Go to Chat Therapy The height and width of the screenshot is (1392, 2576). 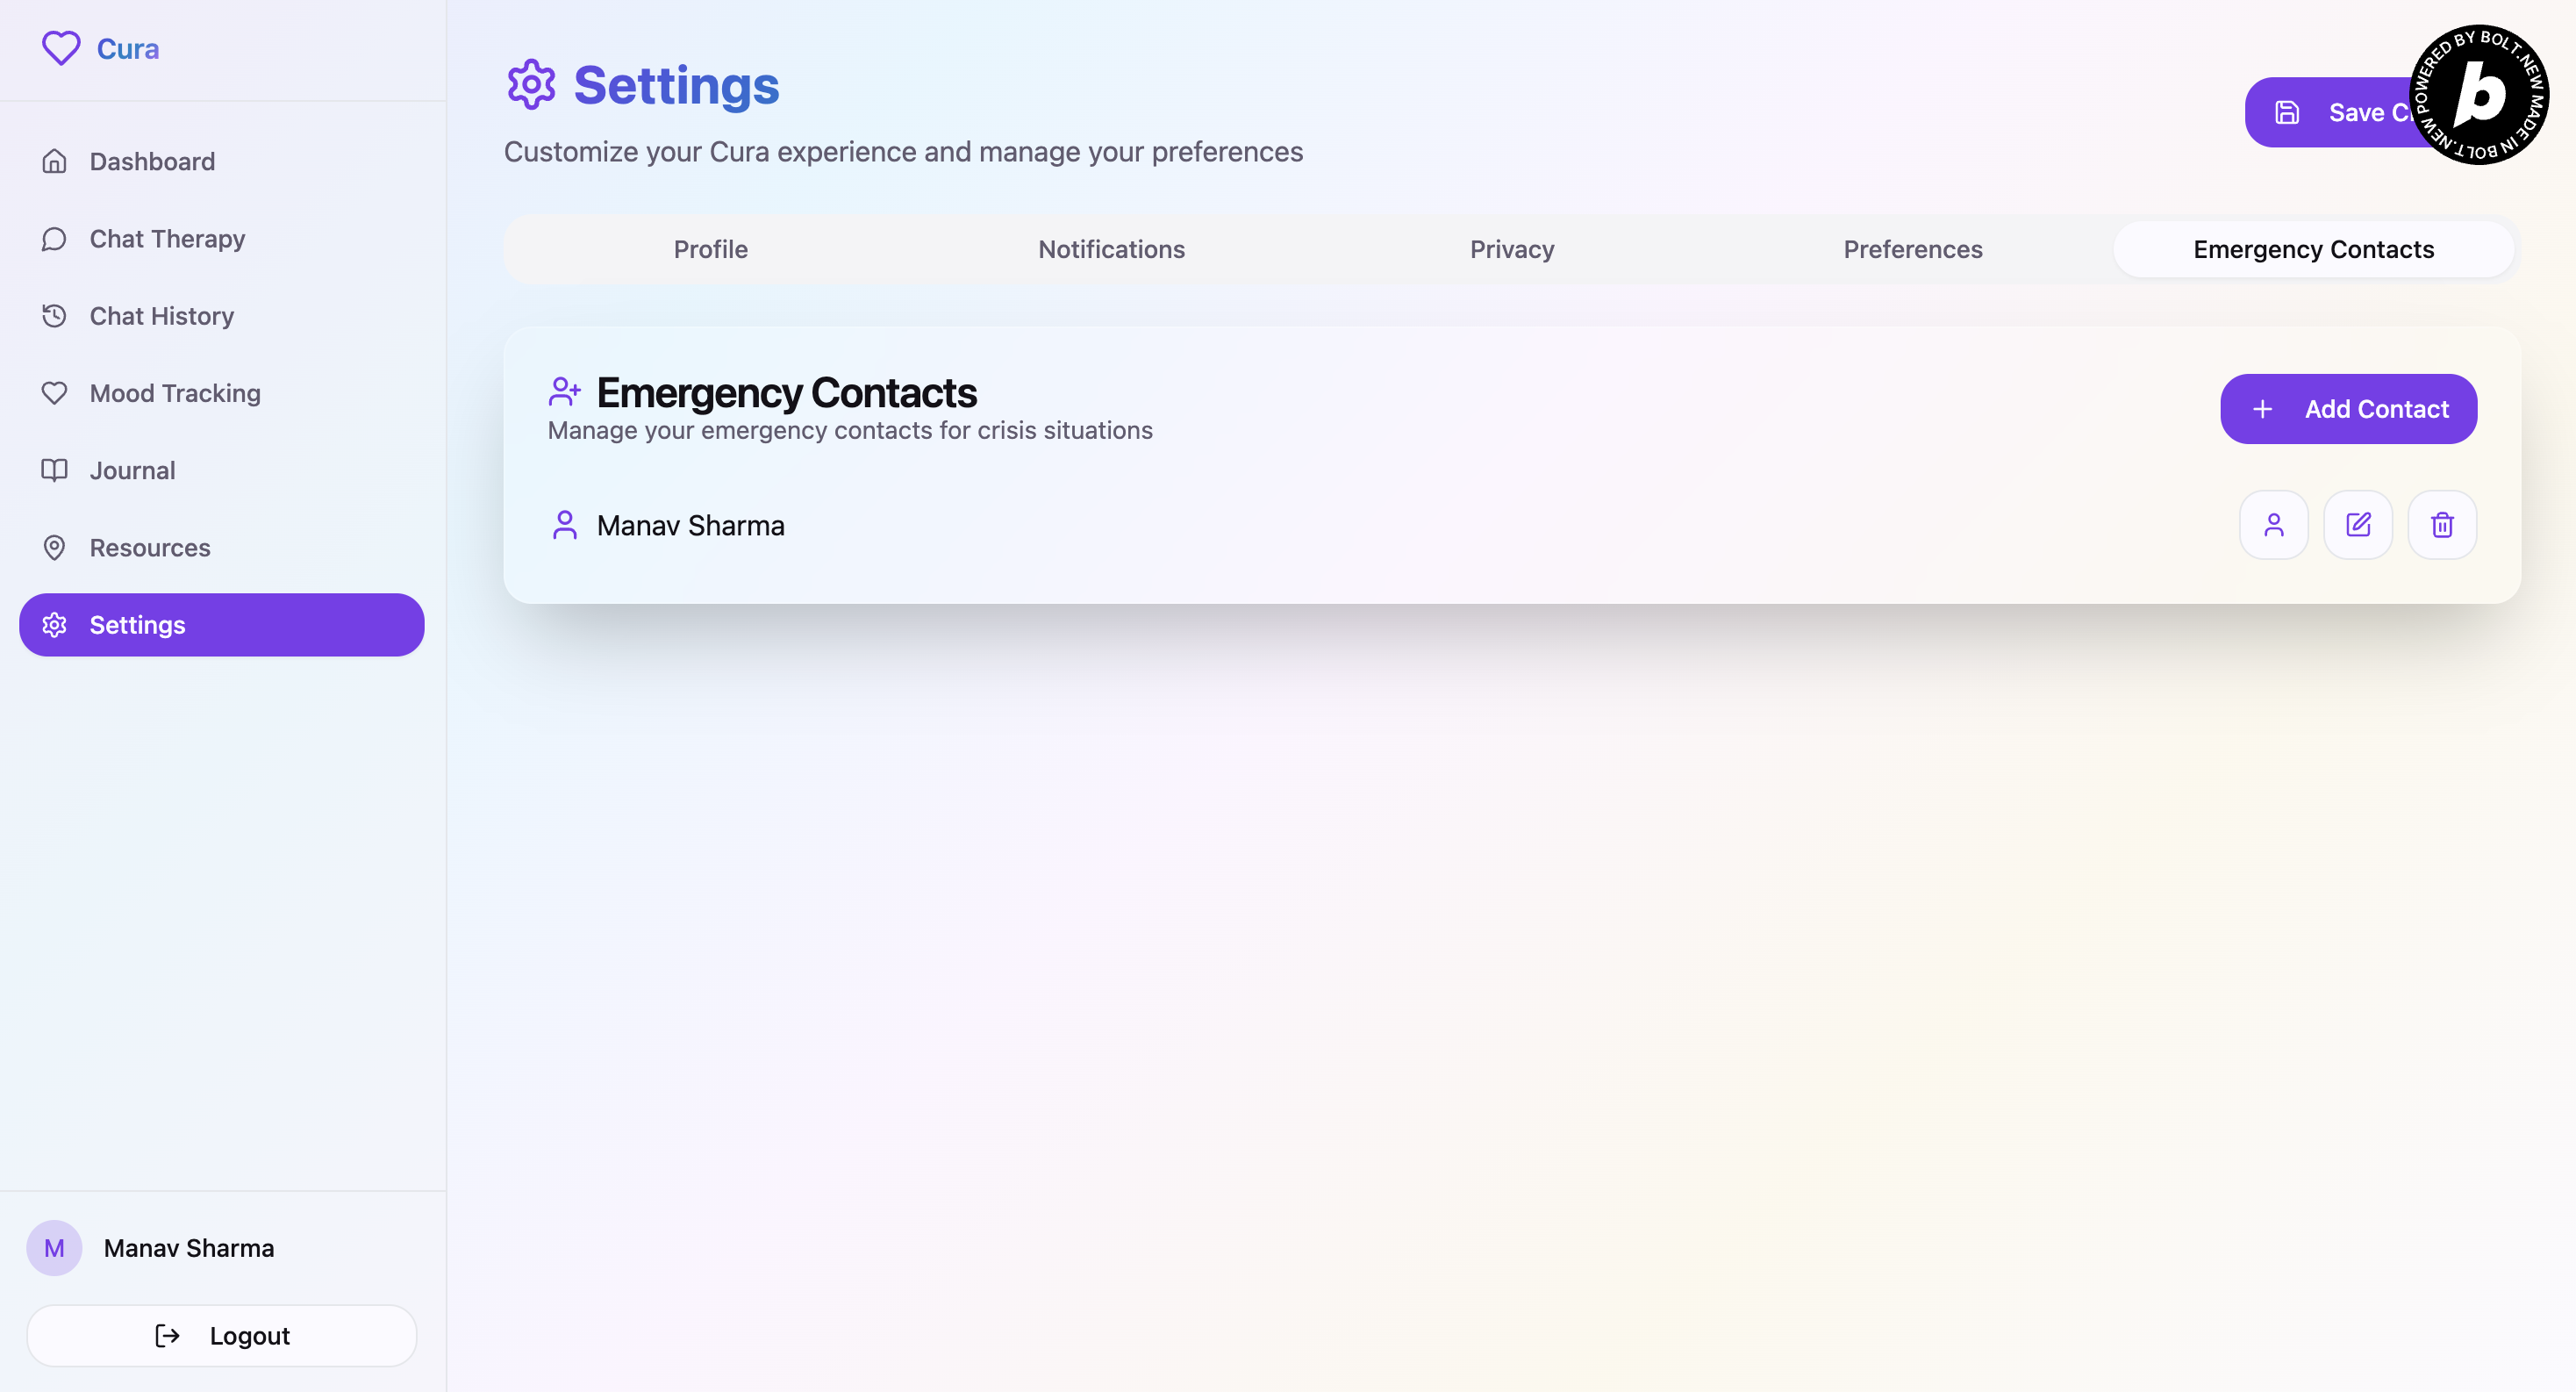pyautogui.click(x=167, y=239)
